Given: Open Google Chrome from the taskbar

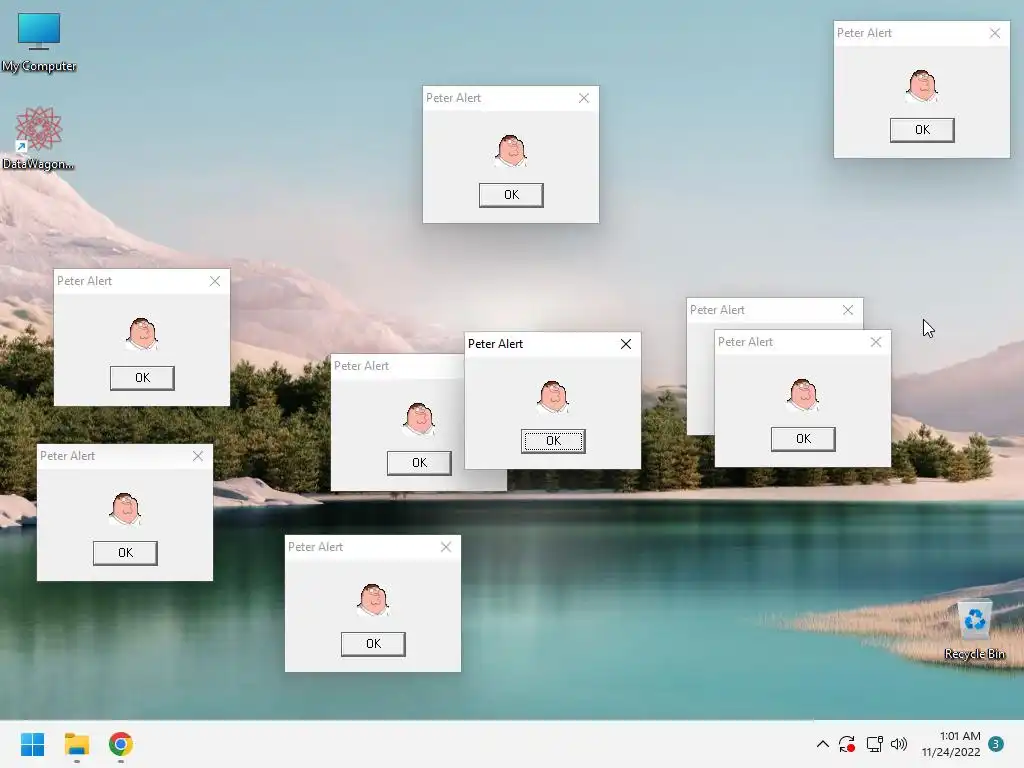Looking at the screenshot, I should tap(121, 744).
